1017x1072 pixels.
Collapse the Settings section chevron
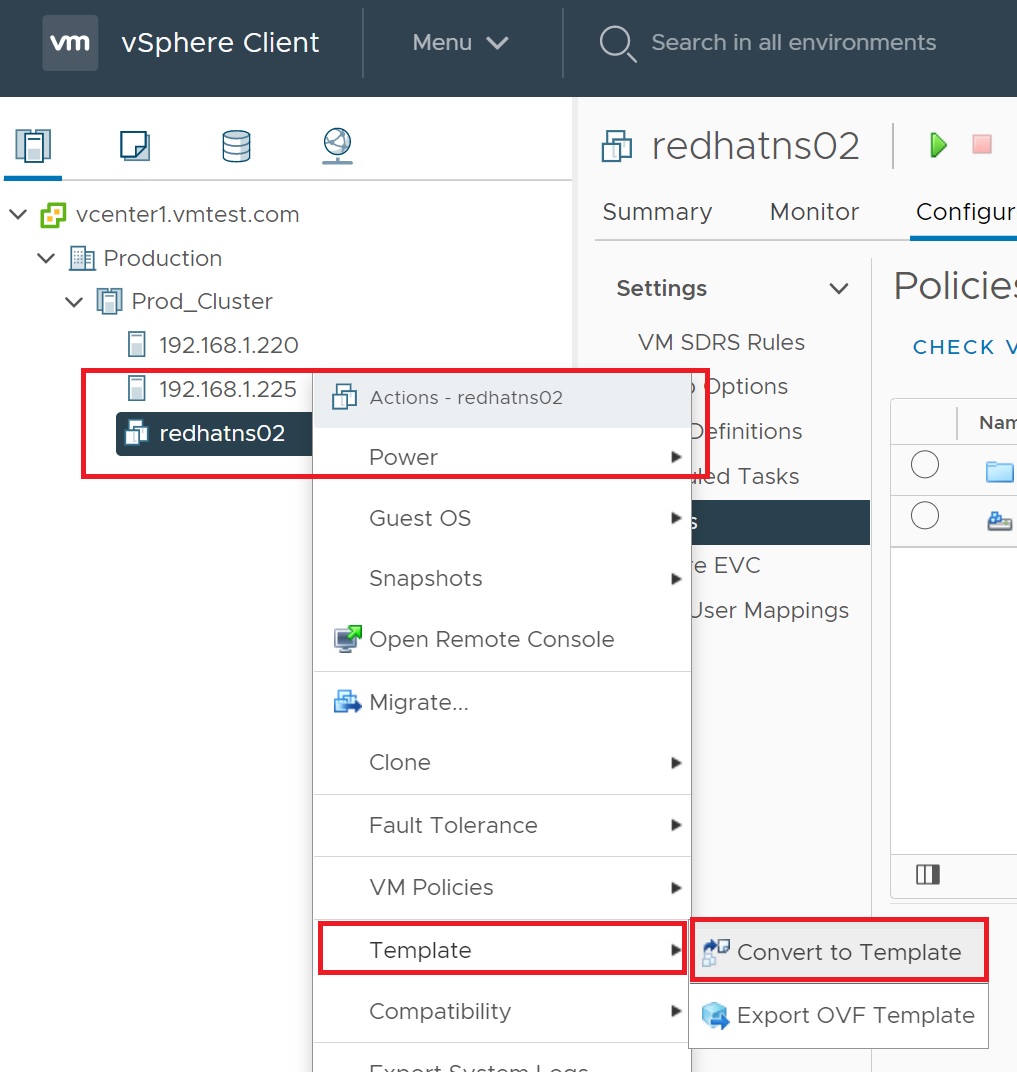click(839, 289)
